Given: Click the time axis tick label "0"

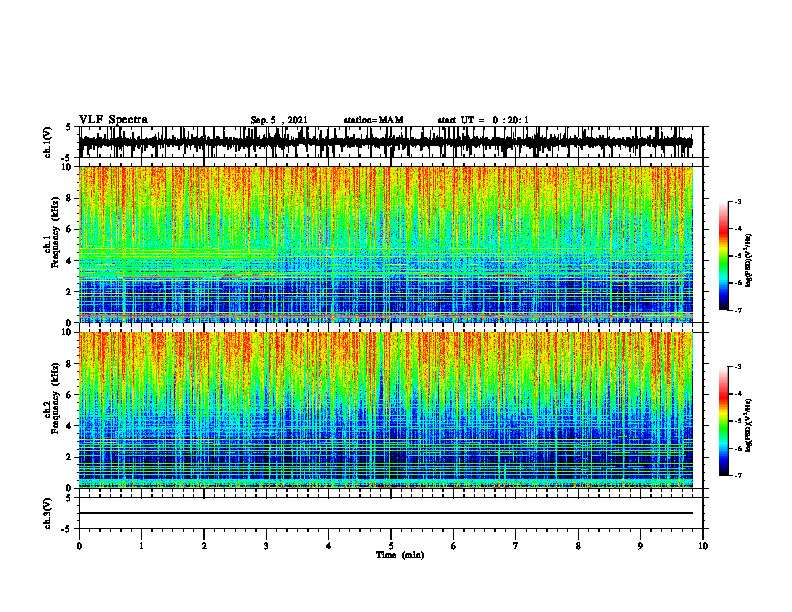Looking at the screenshot, I should (x=79, y=546).
